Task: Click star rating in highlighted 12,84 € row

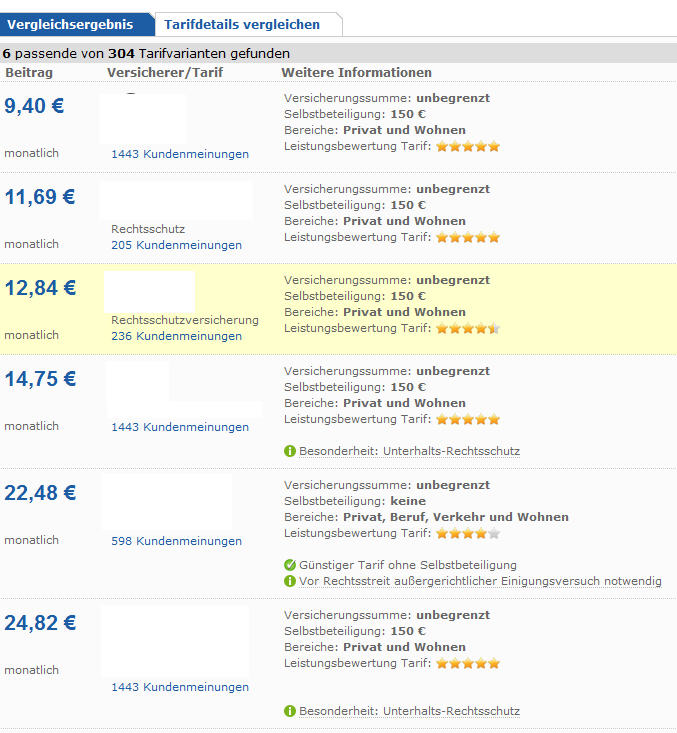Action: [467, 328]
